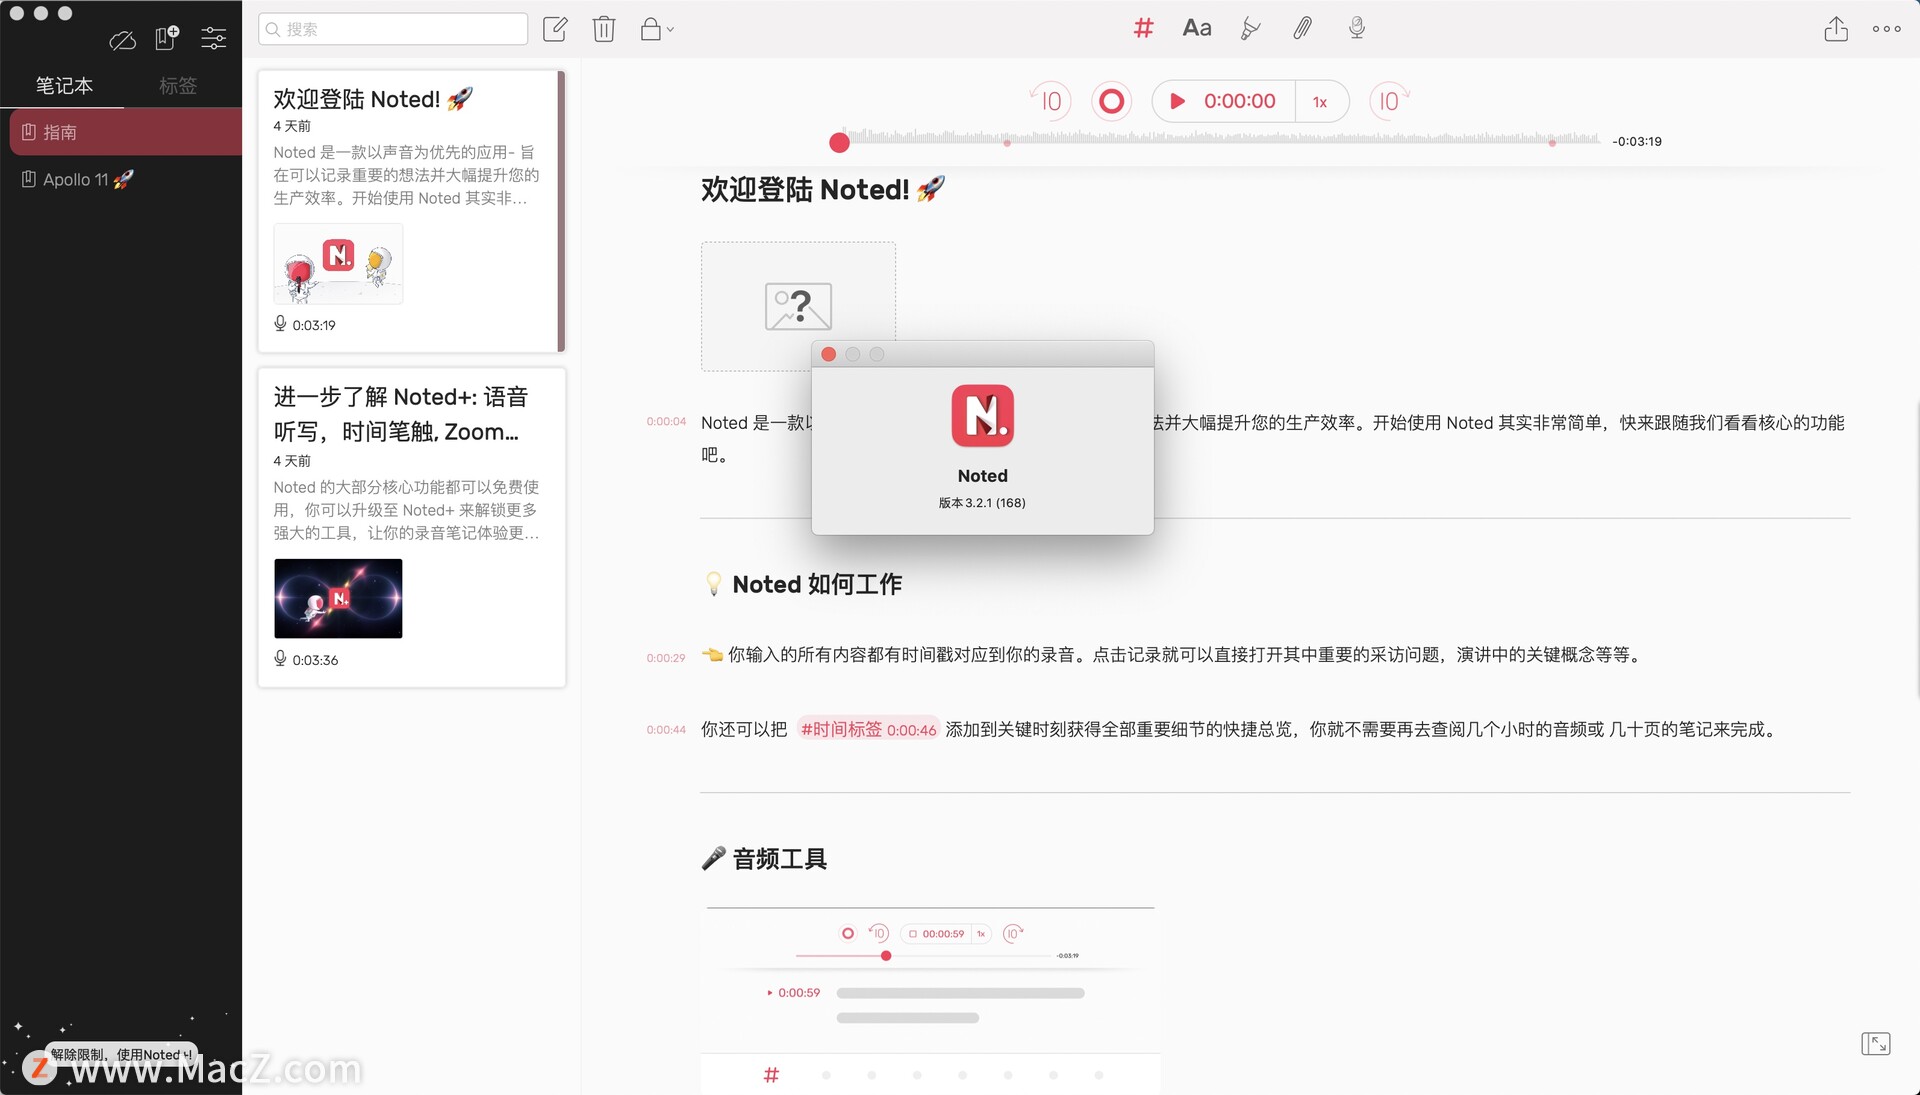Screen dimensions: 1920x1095
Task: Toggle the iCloud sync off icon
Action: [x=122, y=40]
